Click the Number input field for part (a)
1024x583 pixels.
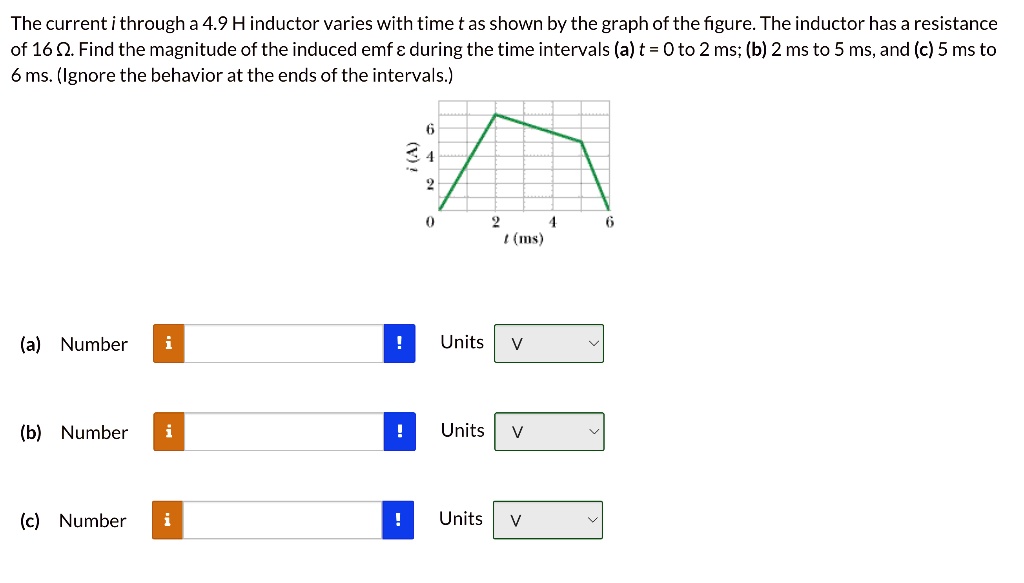pos(285,343)
